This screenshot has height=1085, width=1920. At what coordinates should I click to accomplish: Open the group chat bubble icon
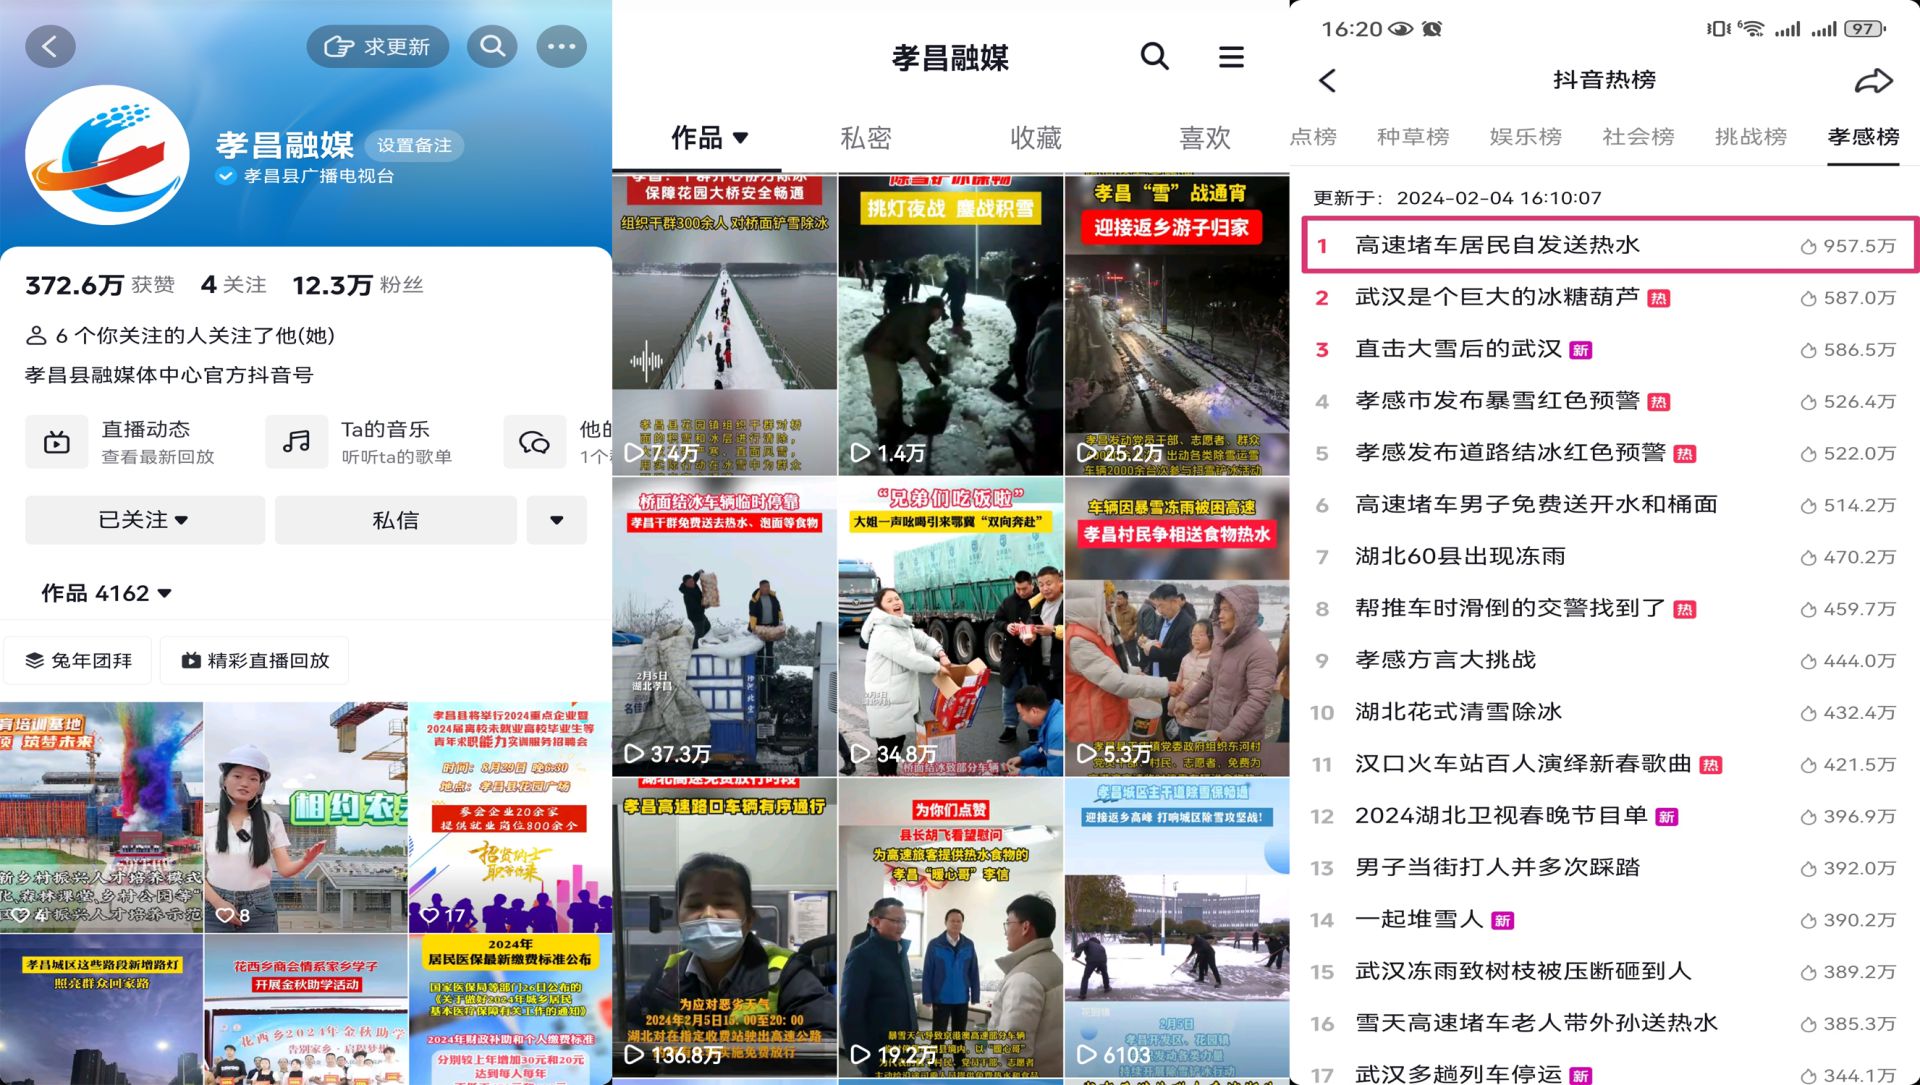coord(535,442)
